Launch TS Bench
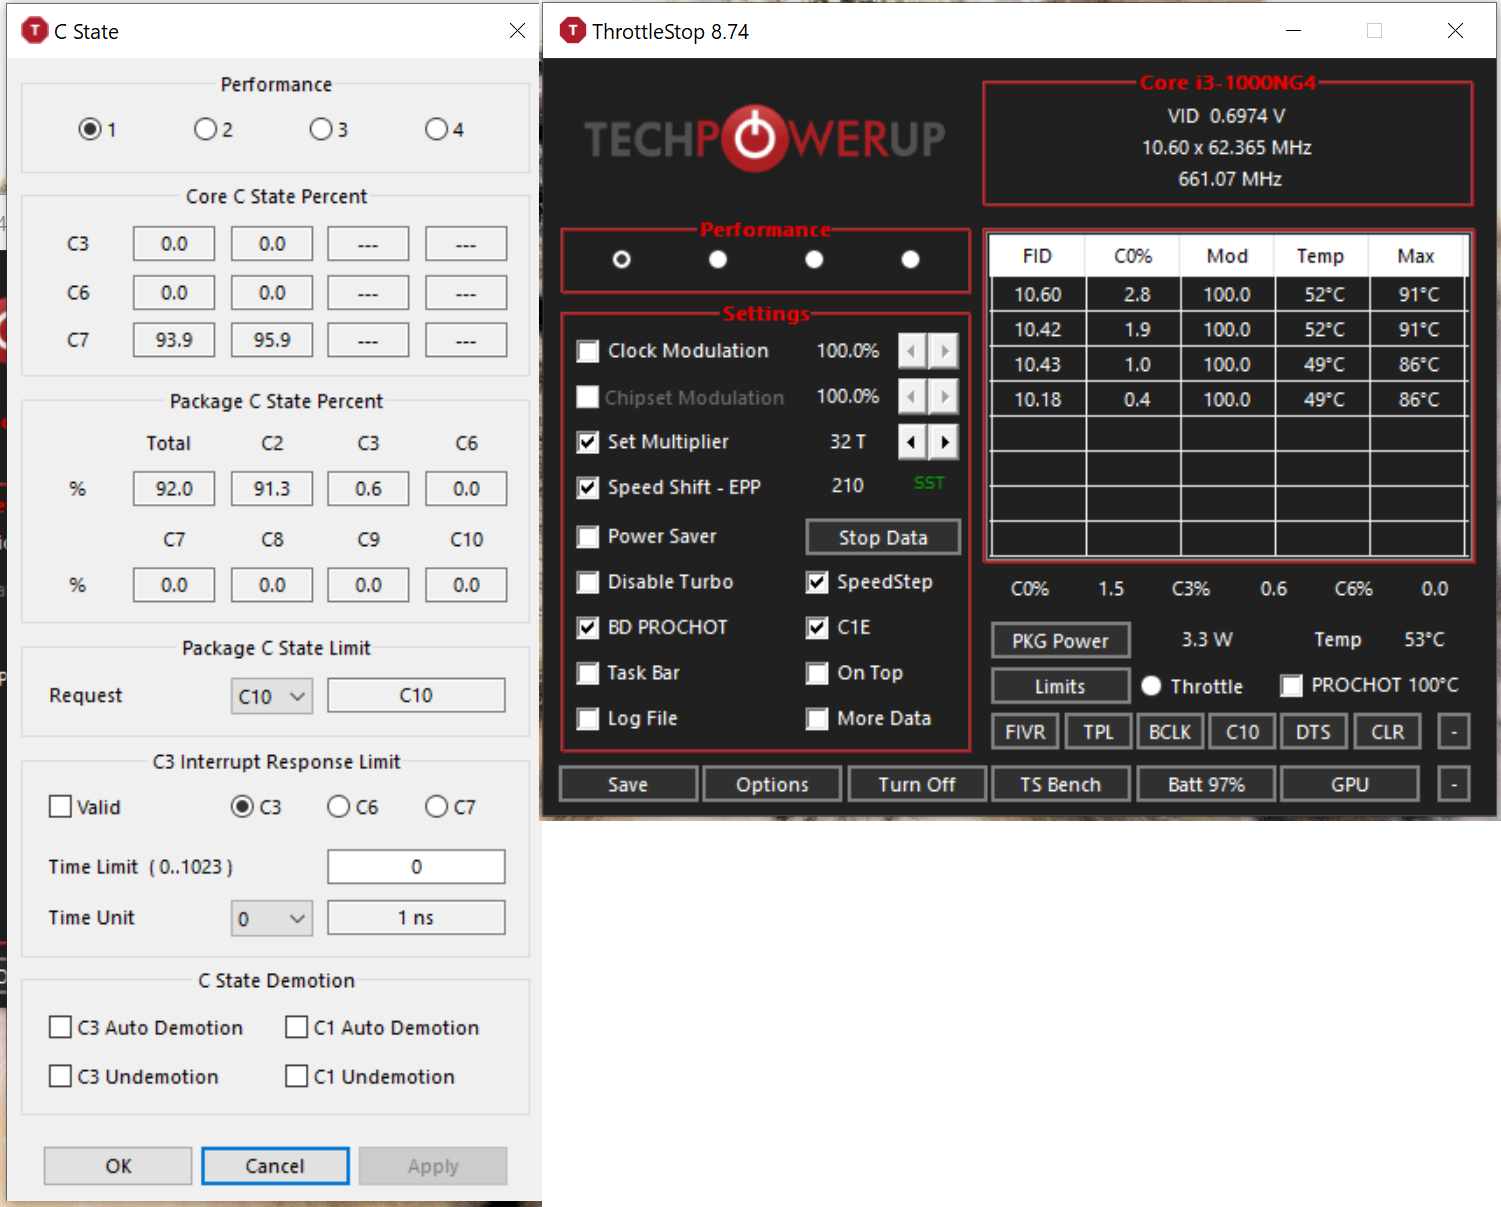Viewport: 1501px width, 1207px height. (x=1060, y=784)
